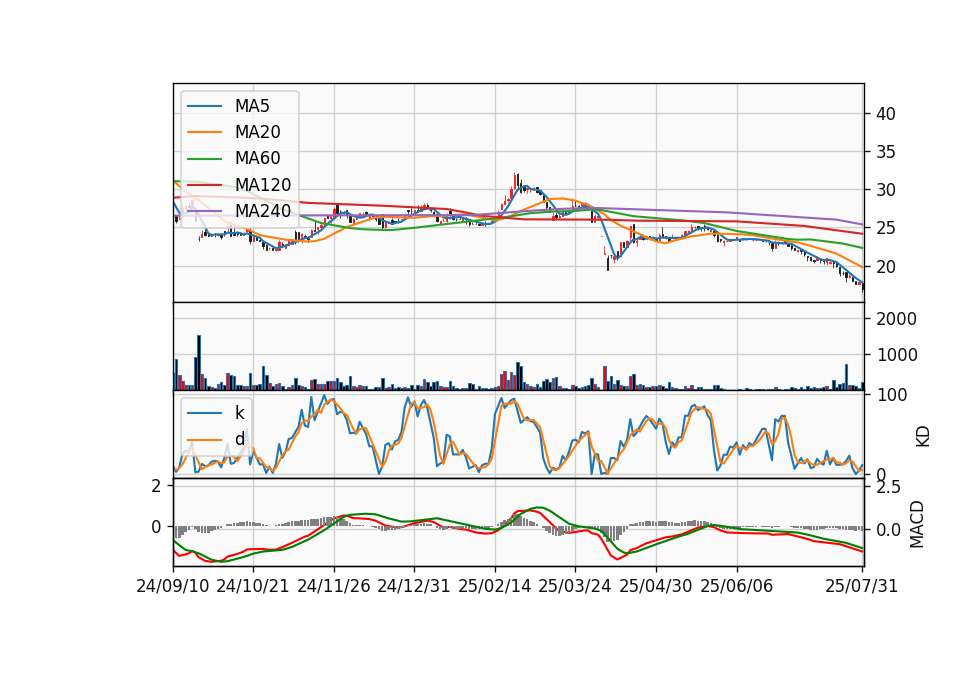
Task: Click the MA60 legend label
Action: click(x=257, y=159)
